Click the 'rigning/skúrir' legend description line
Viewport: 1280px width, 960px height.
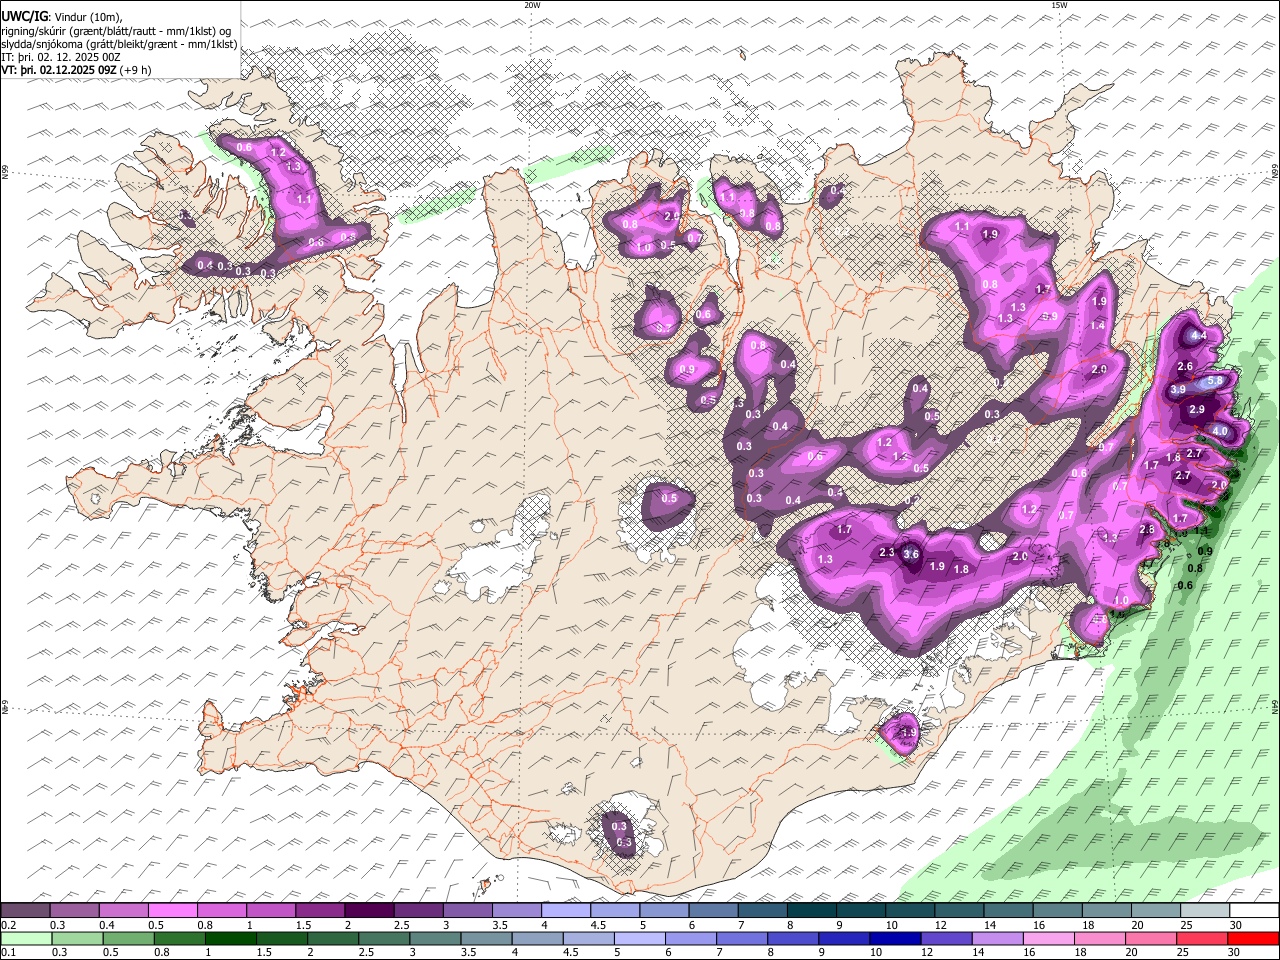point(115,31)
